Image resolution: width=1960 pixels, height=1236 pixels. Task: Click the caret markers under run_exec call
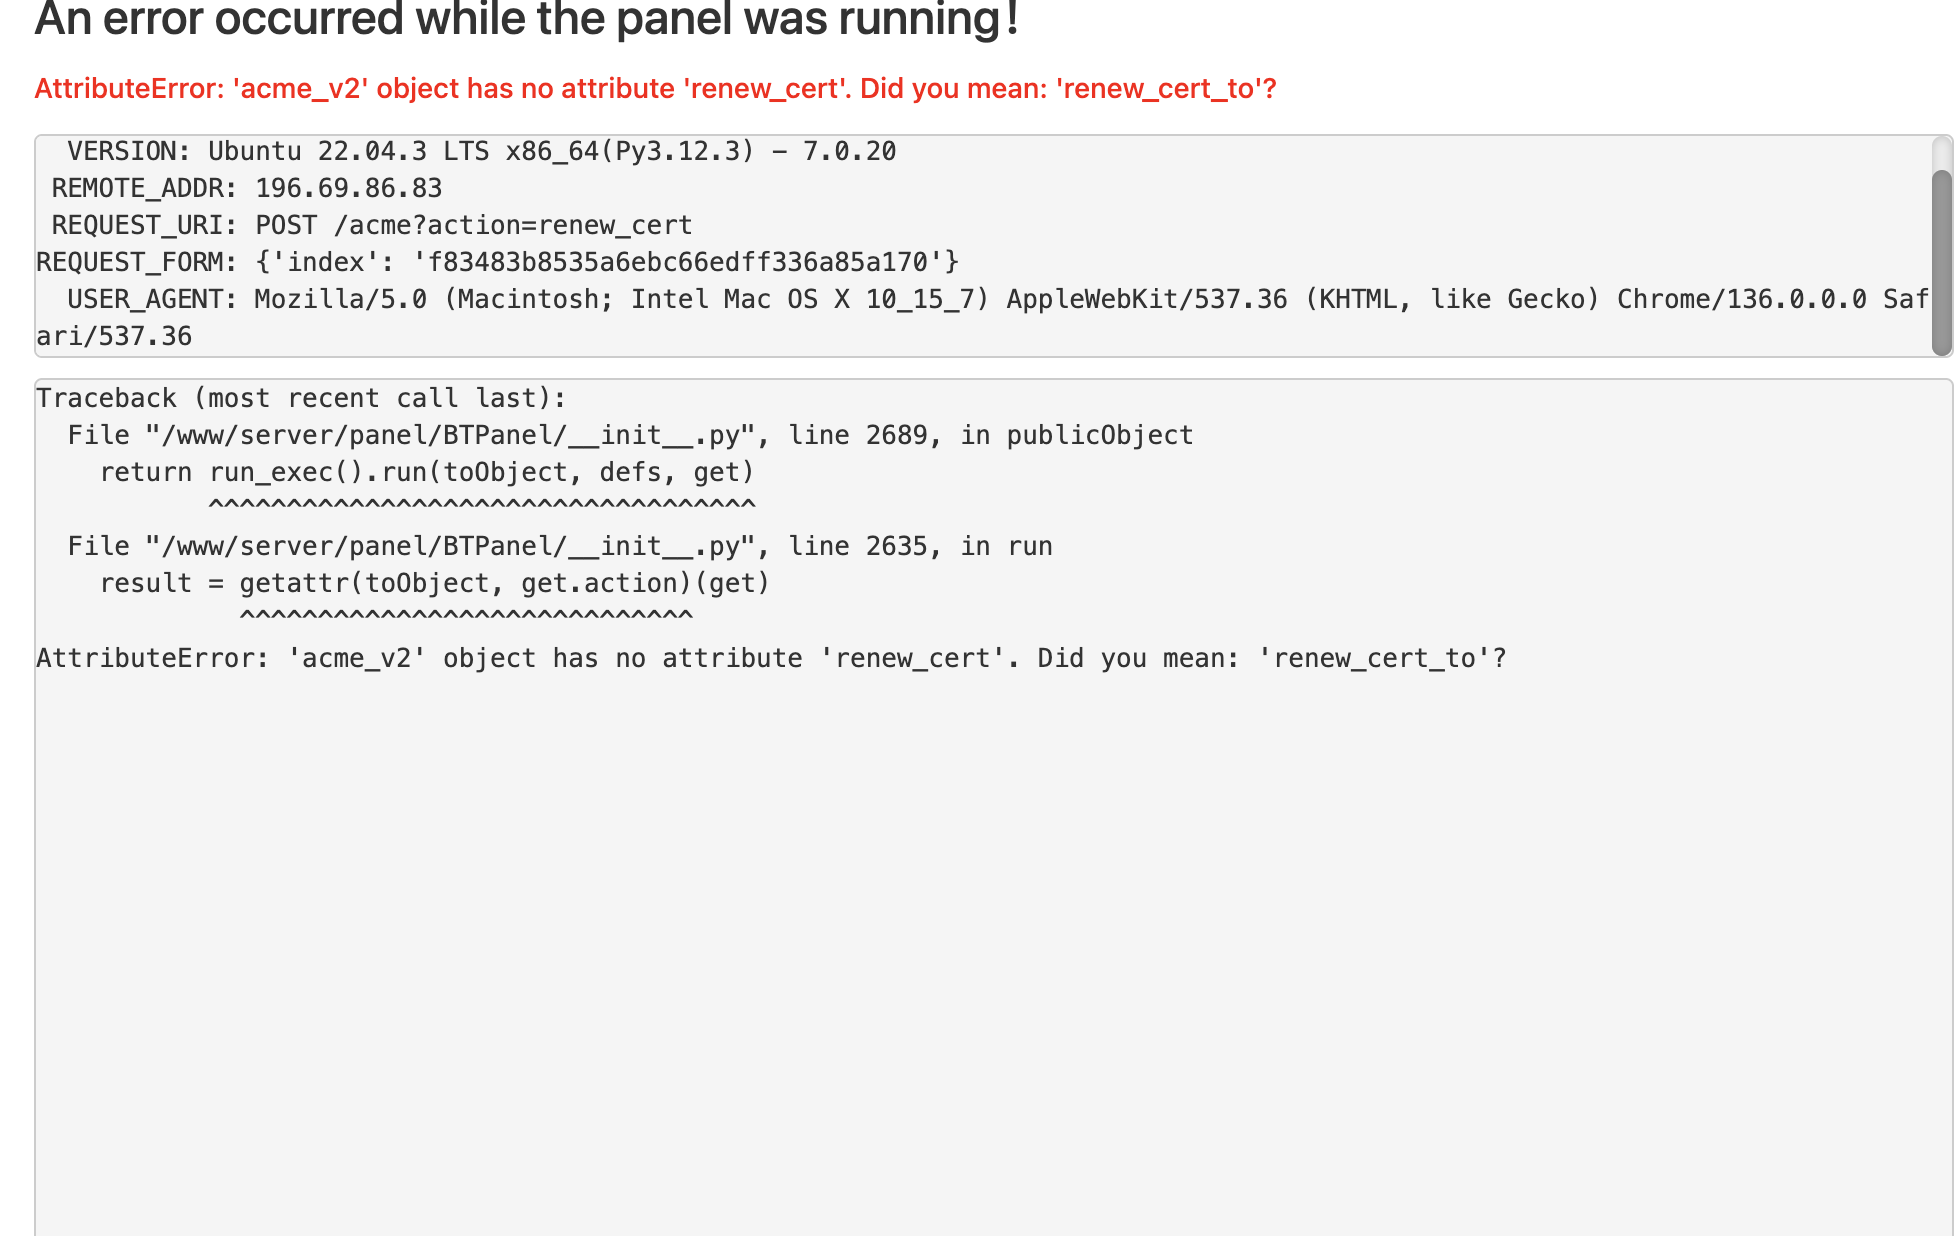[x=482, y=507]
